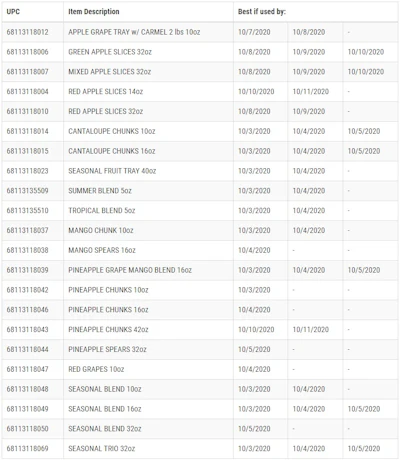Screen dimensions: 400x460
Task: Select CANTALOUPE CHUNKS 10oz cell
Action: [148, 131]
